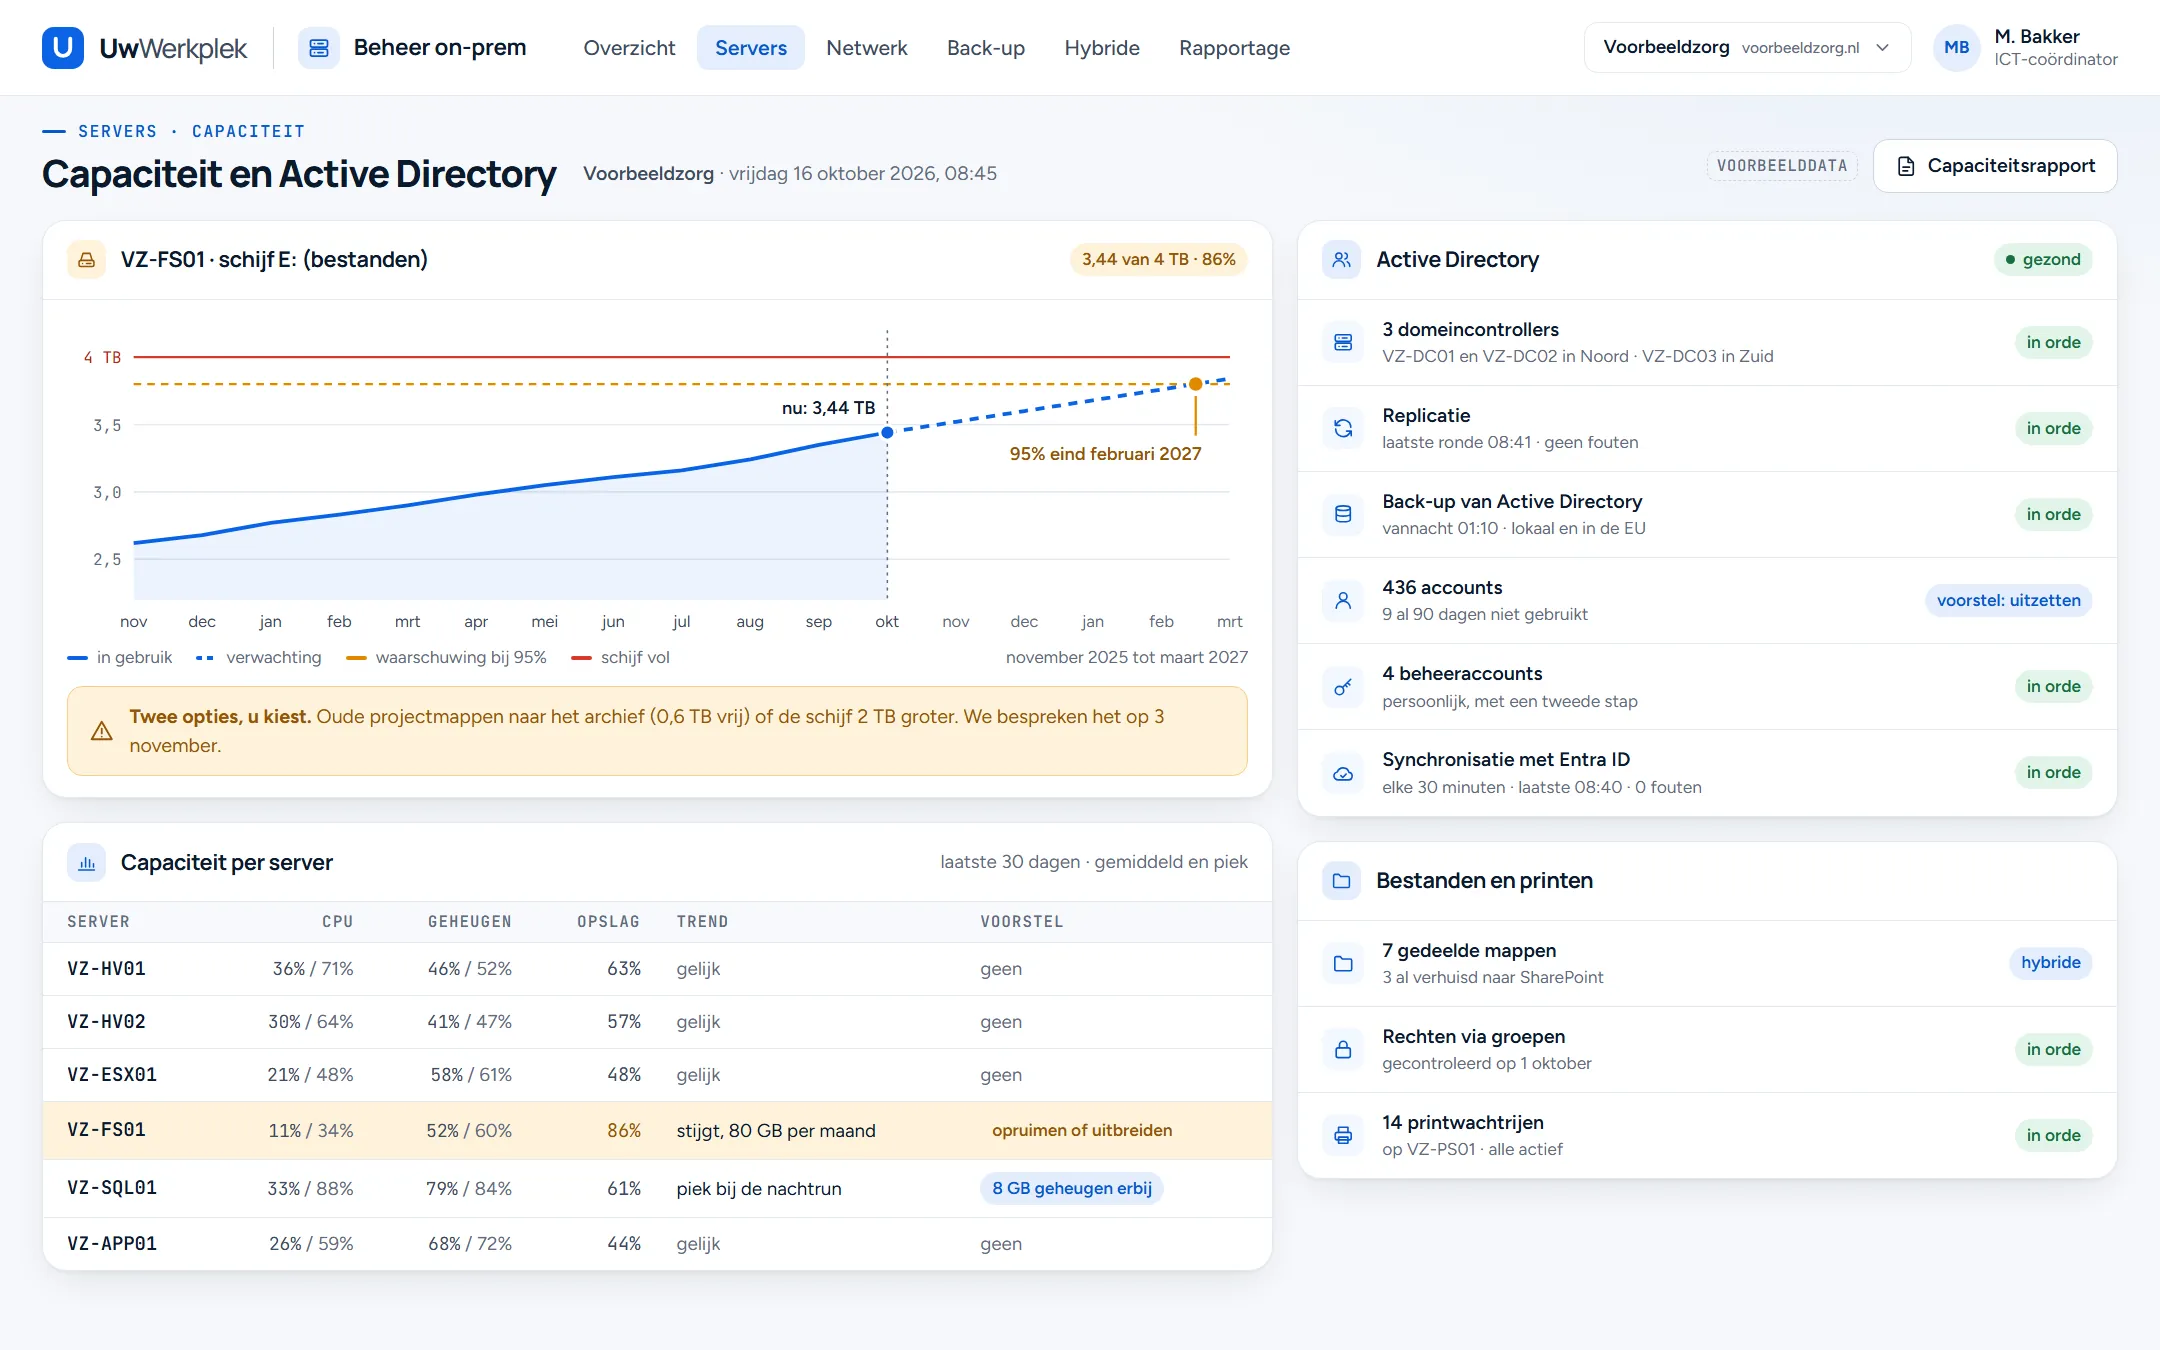Click the Active Directory users icon
The height and width of the screenshot is (1350, 2160).
tap(1342, 260)
